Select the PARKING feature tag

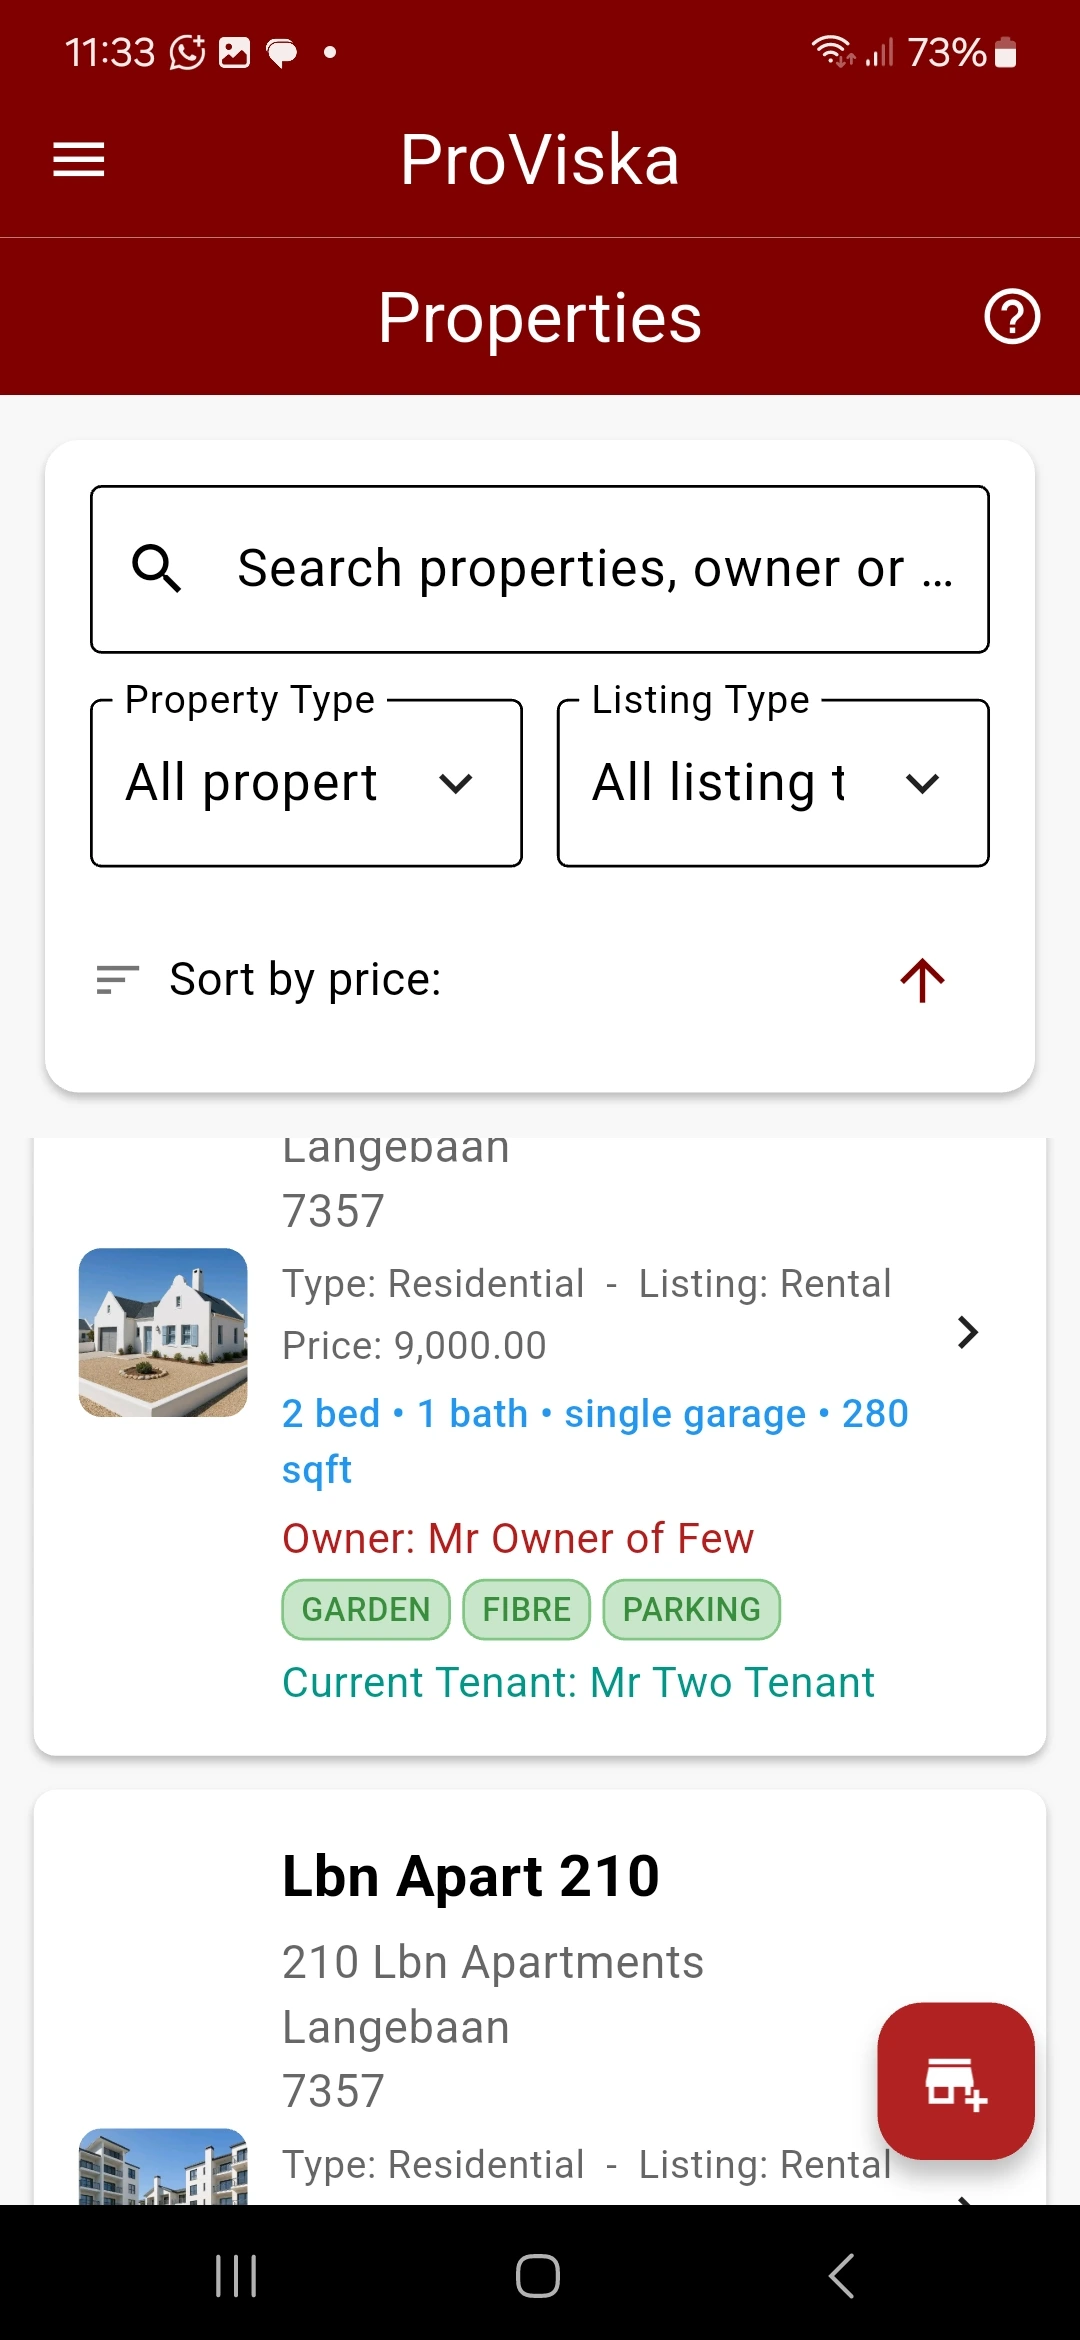point(691,1609)
